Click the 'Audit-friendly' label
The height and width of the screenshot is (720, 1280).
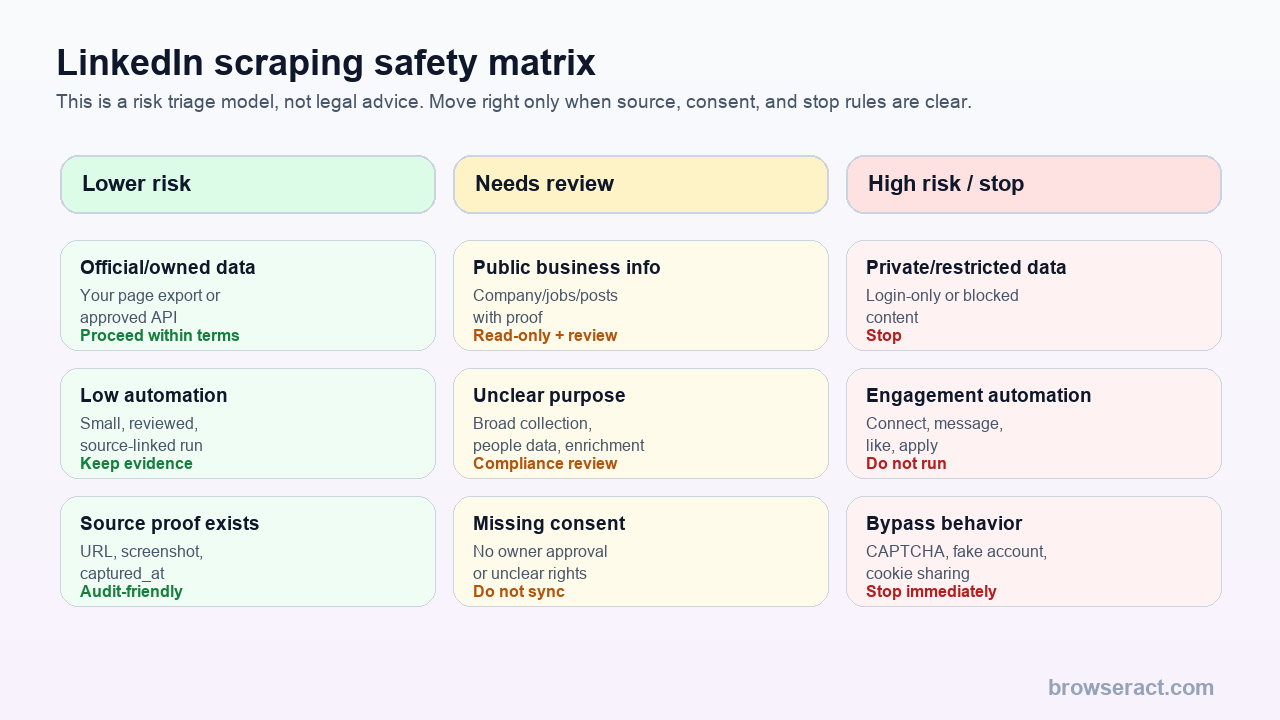pos(131,592)
